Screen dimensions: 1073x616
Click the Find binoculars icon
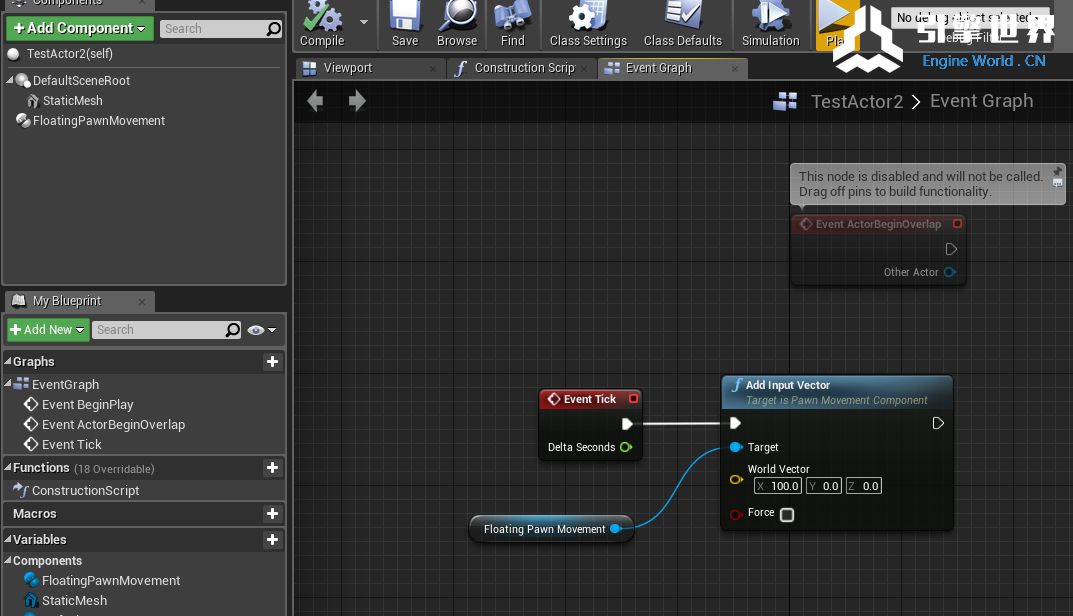click(x=513, y=24)
